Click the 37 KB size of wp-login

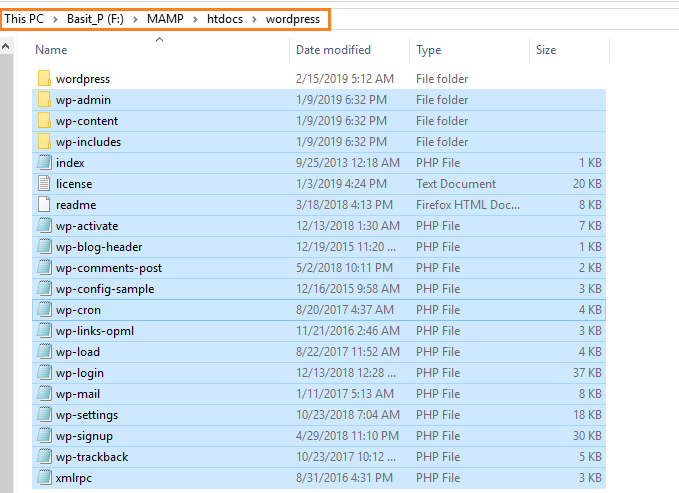coord(587,373)
